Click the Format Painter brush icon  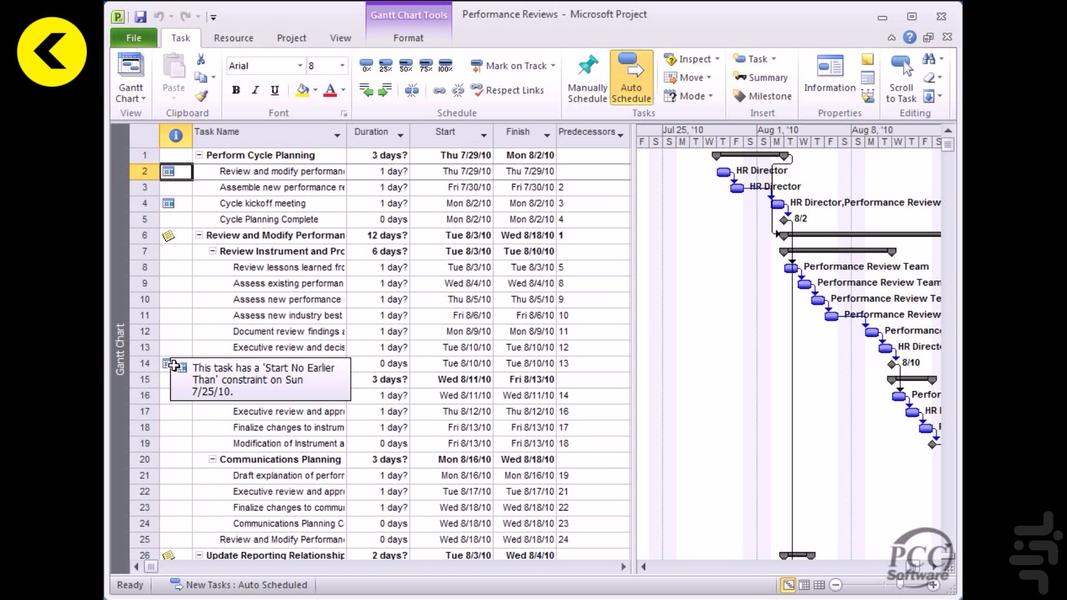201,96
